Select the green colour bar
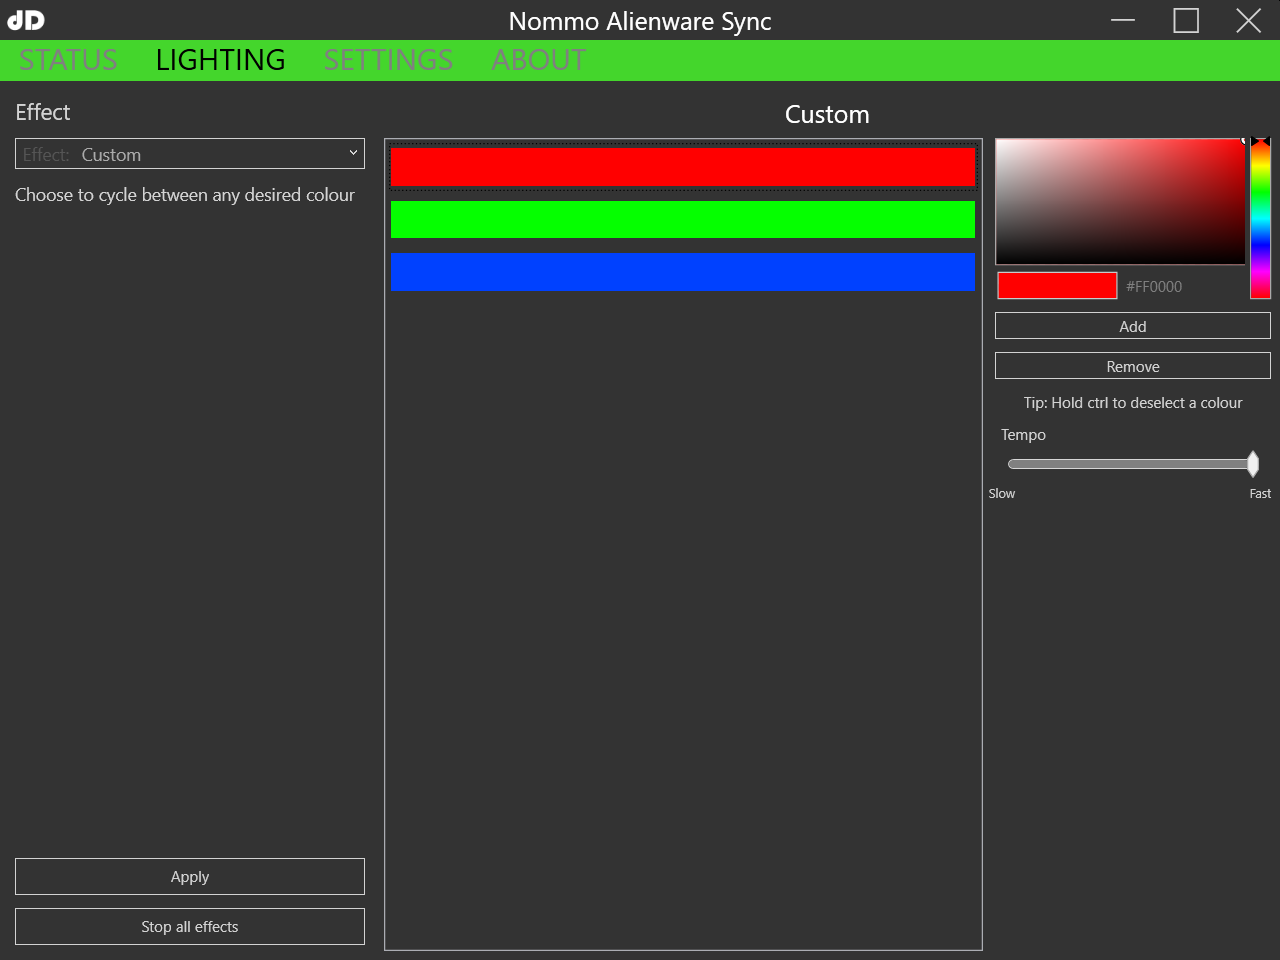Screen dimensions: 1280x960 coord(683,219)
